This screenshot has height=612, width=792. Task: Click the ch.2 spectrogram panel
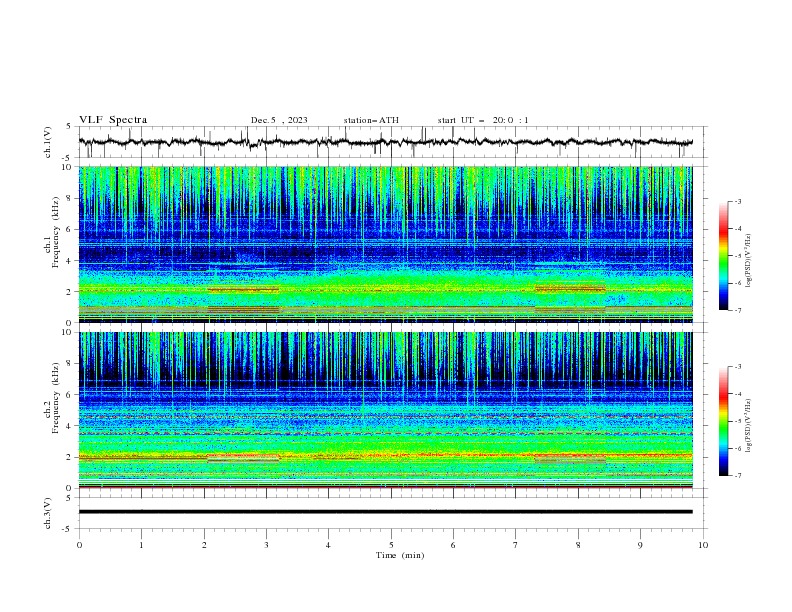[x=385, y=410]
